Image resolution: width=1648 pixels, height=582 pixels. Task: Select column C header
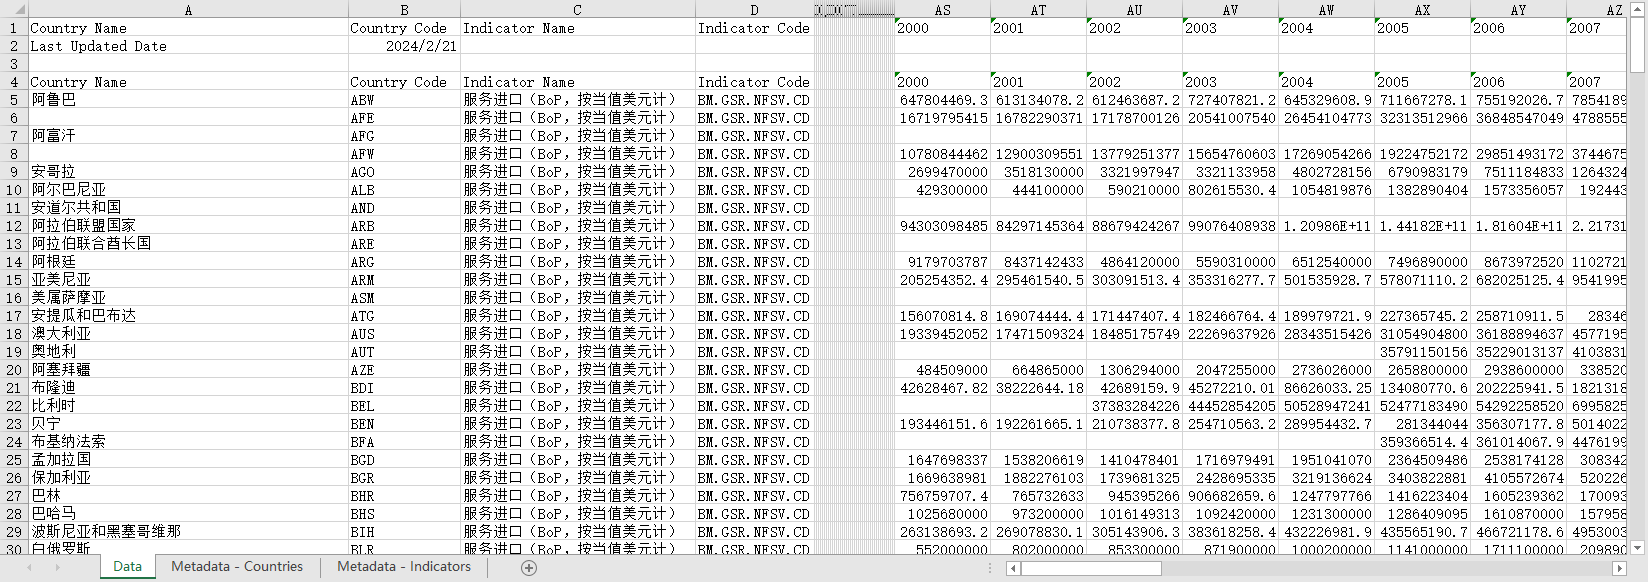coord(578,10)
